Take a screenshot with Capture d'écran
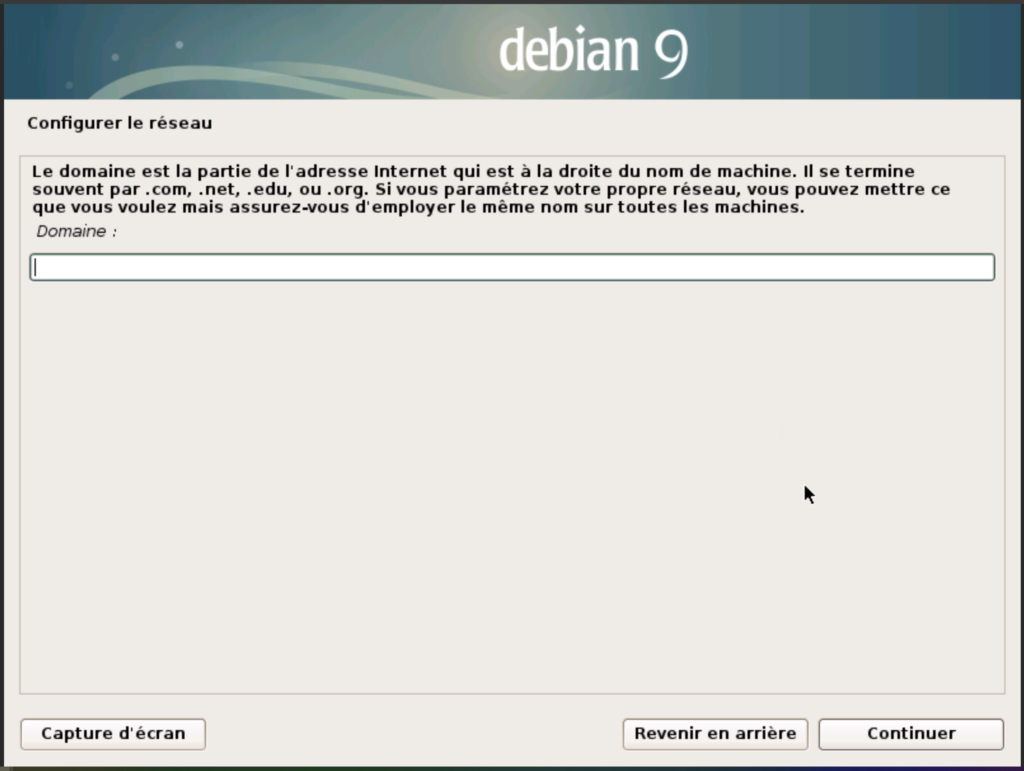The image size is (1024, 771). pyautogui.click(x=113, y=734)
